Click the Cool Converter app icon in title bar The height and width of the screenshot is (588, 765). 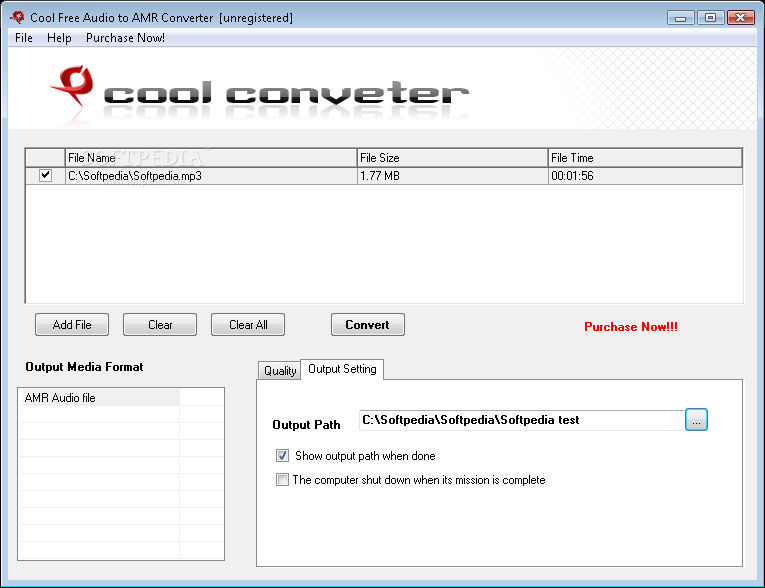tap(18, 17)
